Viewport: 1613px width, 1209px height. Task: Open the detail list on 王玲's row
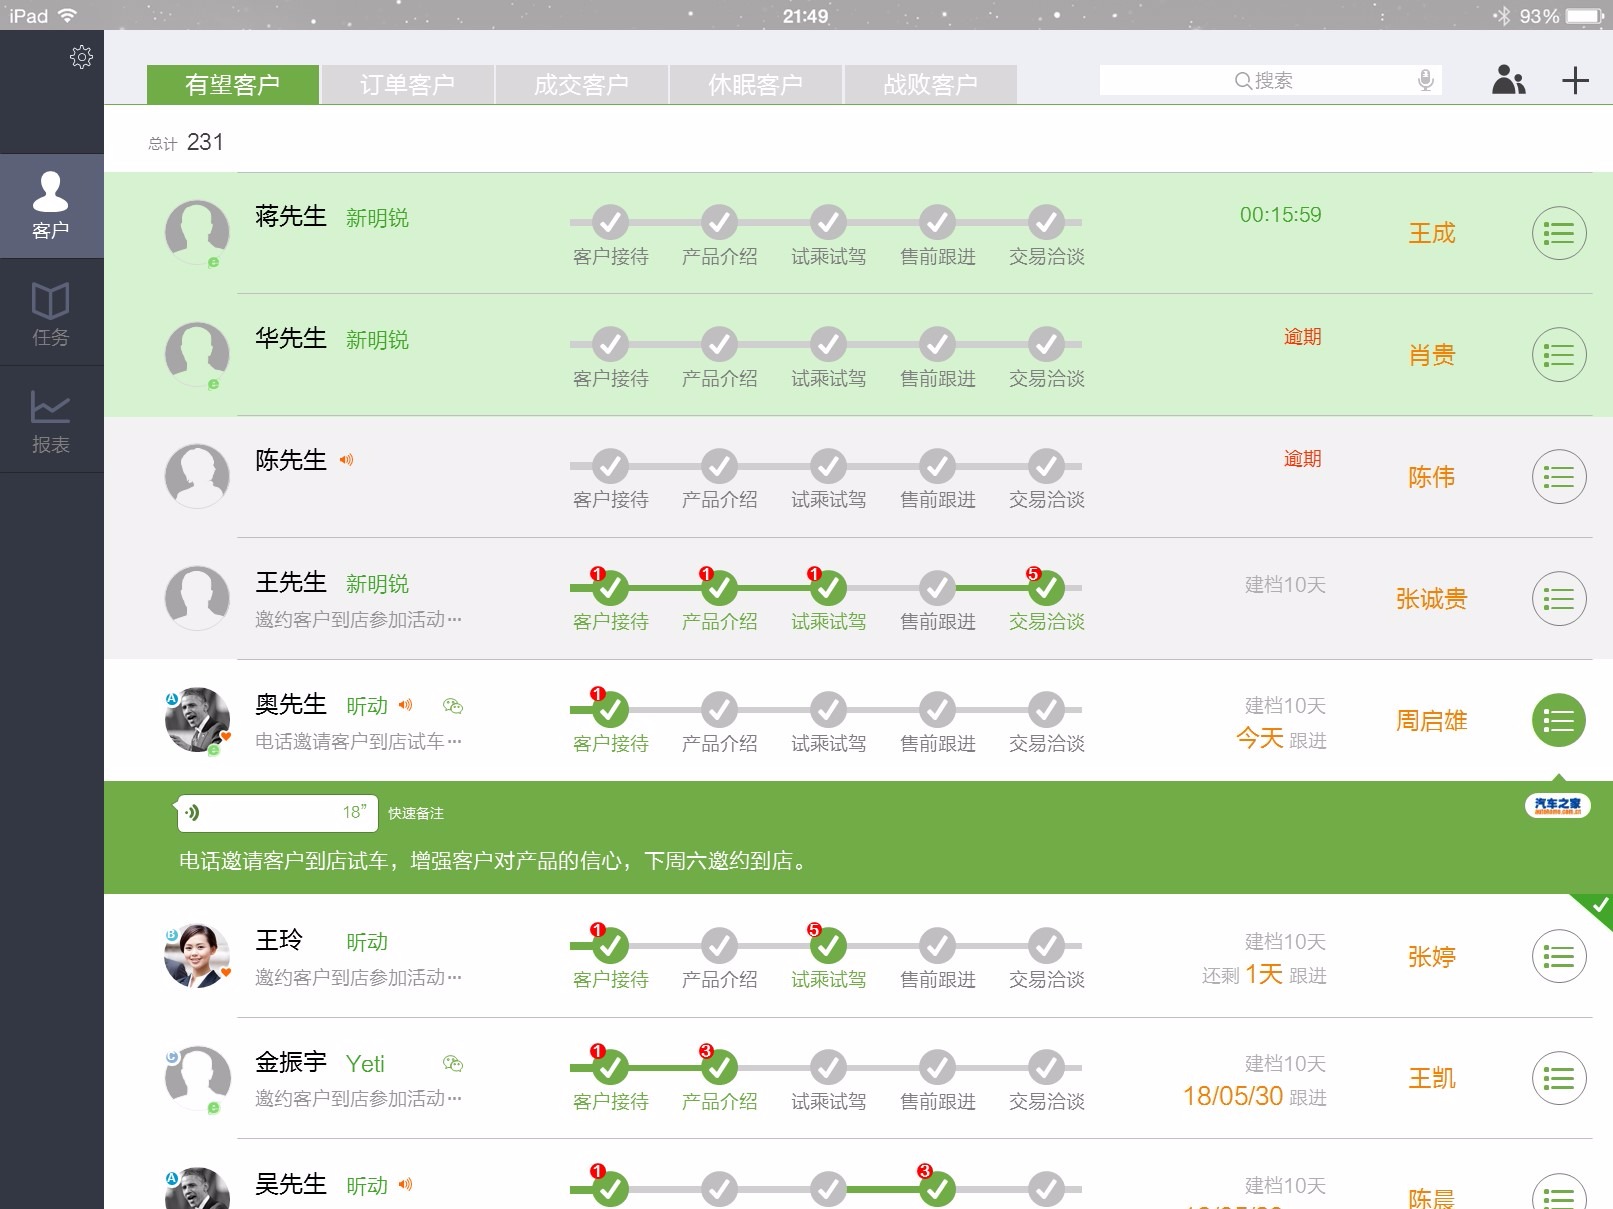coord(1558,956)
